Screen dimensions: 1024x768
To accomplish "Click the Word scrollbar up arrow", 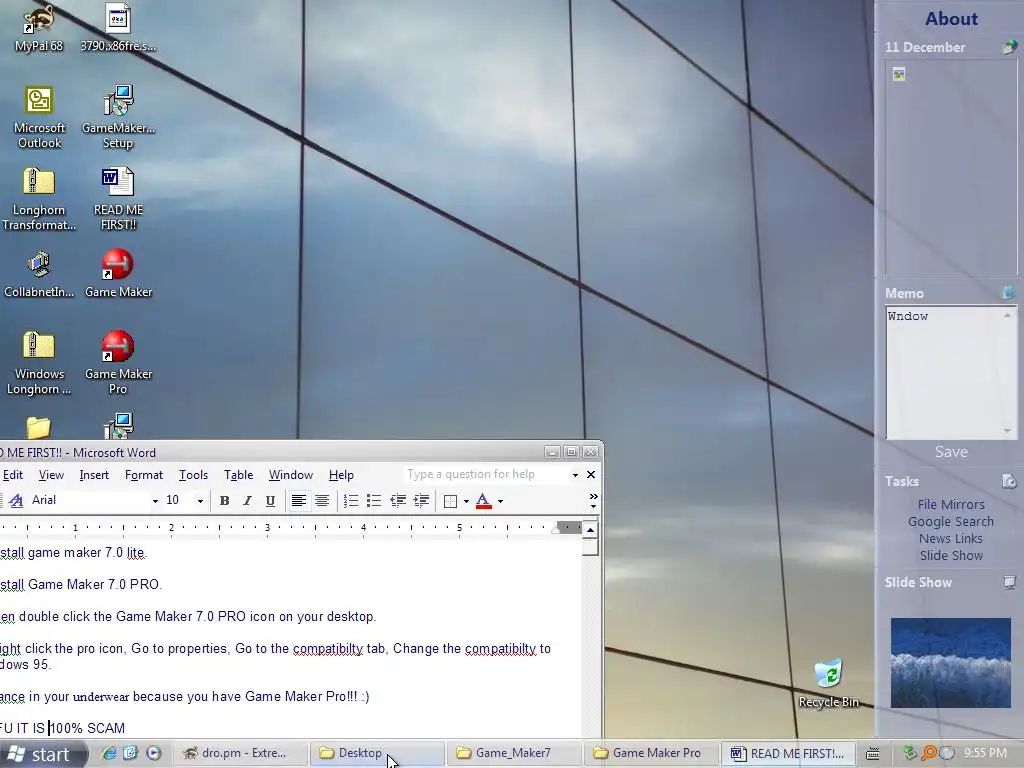I will point(590,530).
